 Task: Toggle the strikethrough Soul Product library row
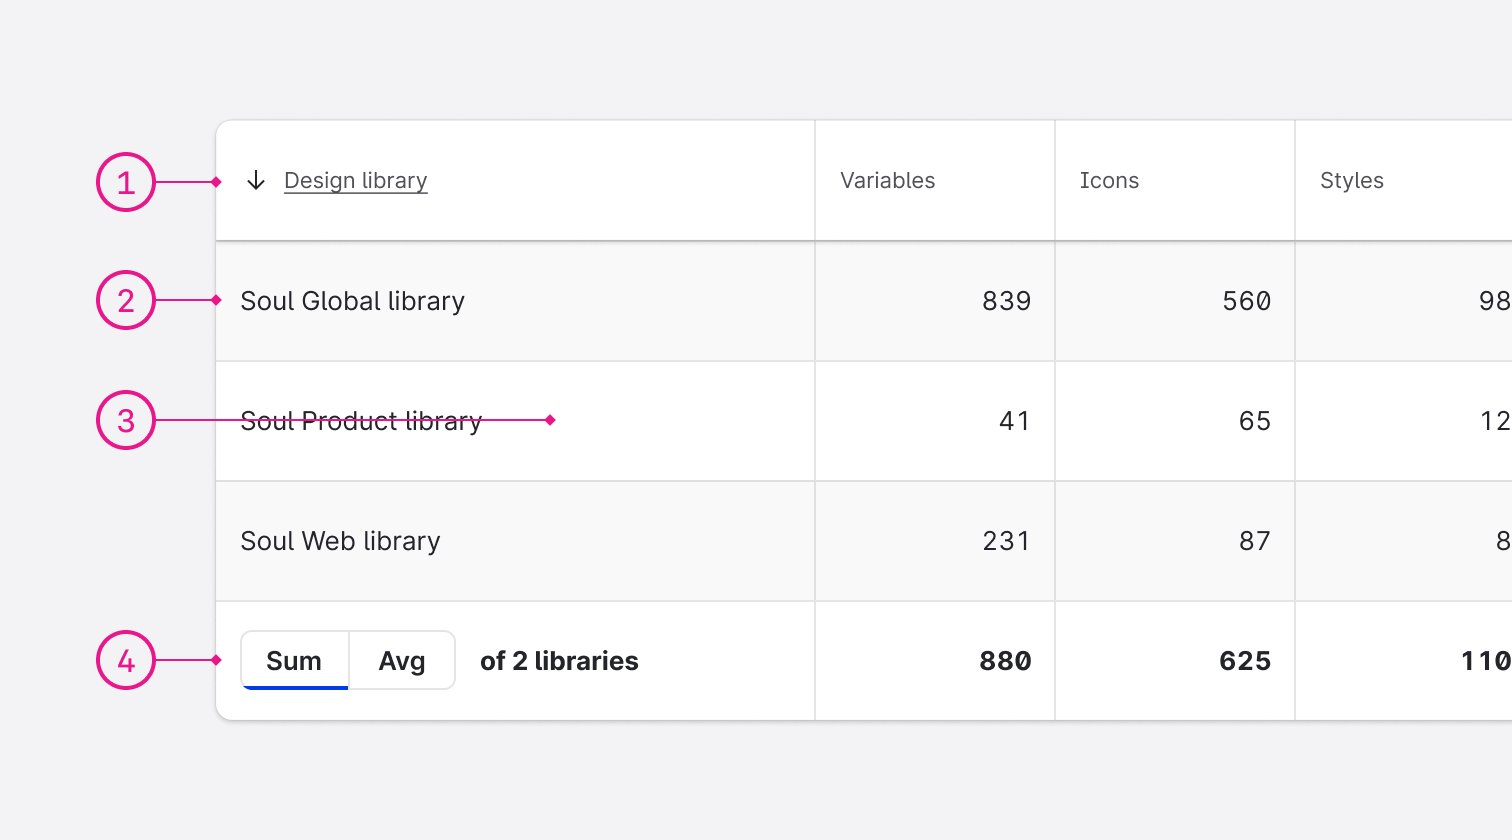pyautogui.click(x=360, y=421)
